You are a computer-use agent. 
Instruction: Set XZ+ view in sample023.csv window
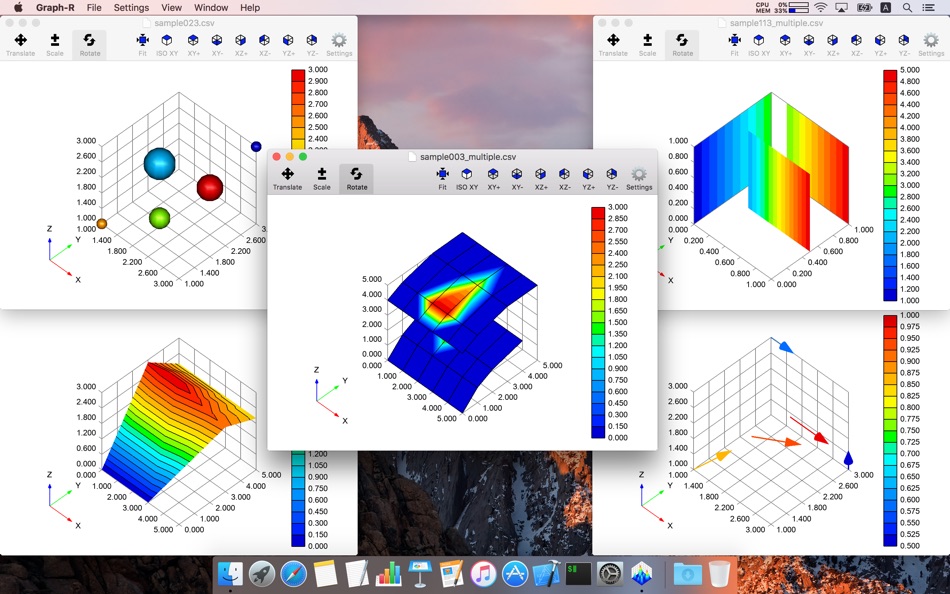coord(241,45)
